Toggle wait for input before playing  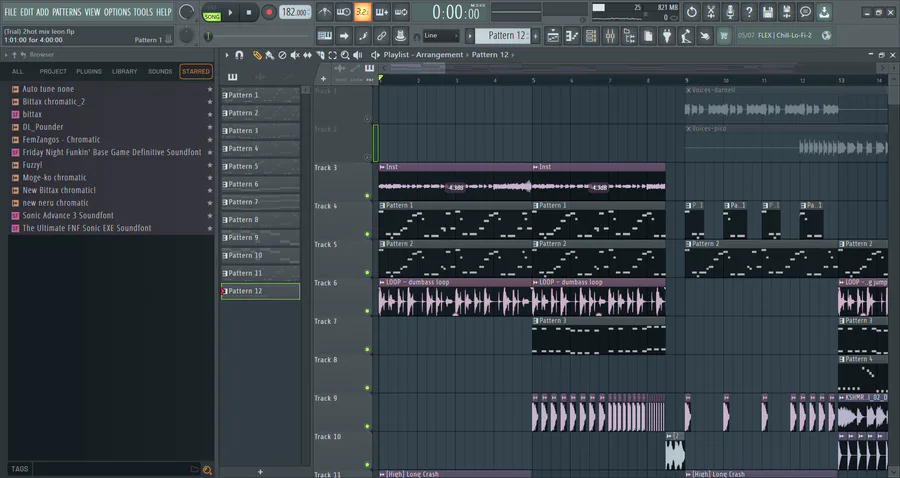(343, 12)
